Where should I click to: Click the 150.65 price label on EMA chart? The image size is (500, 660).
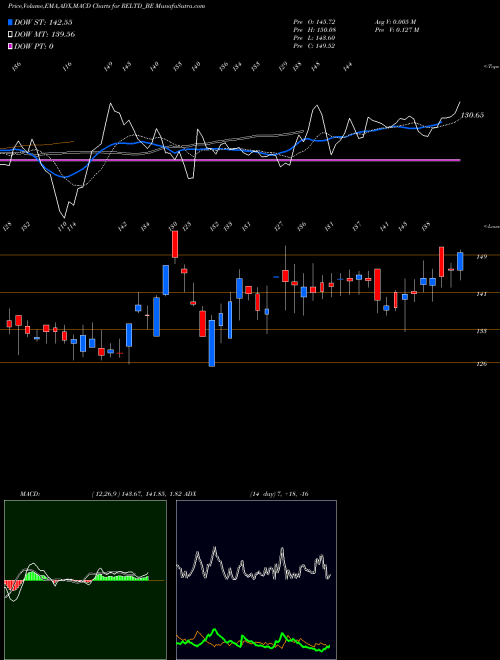(x=472, y=115)
